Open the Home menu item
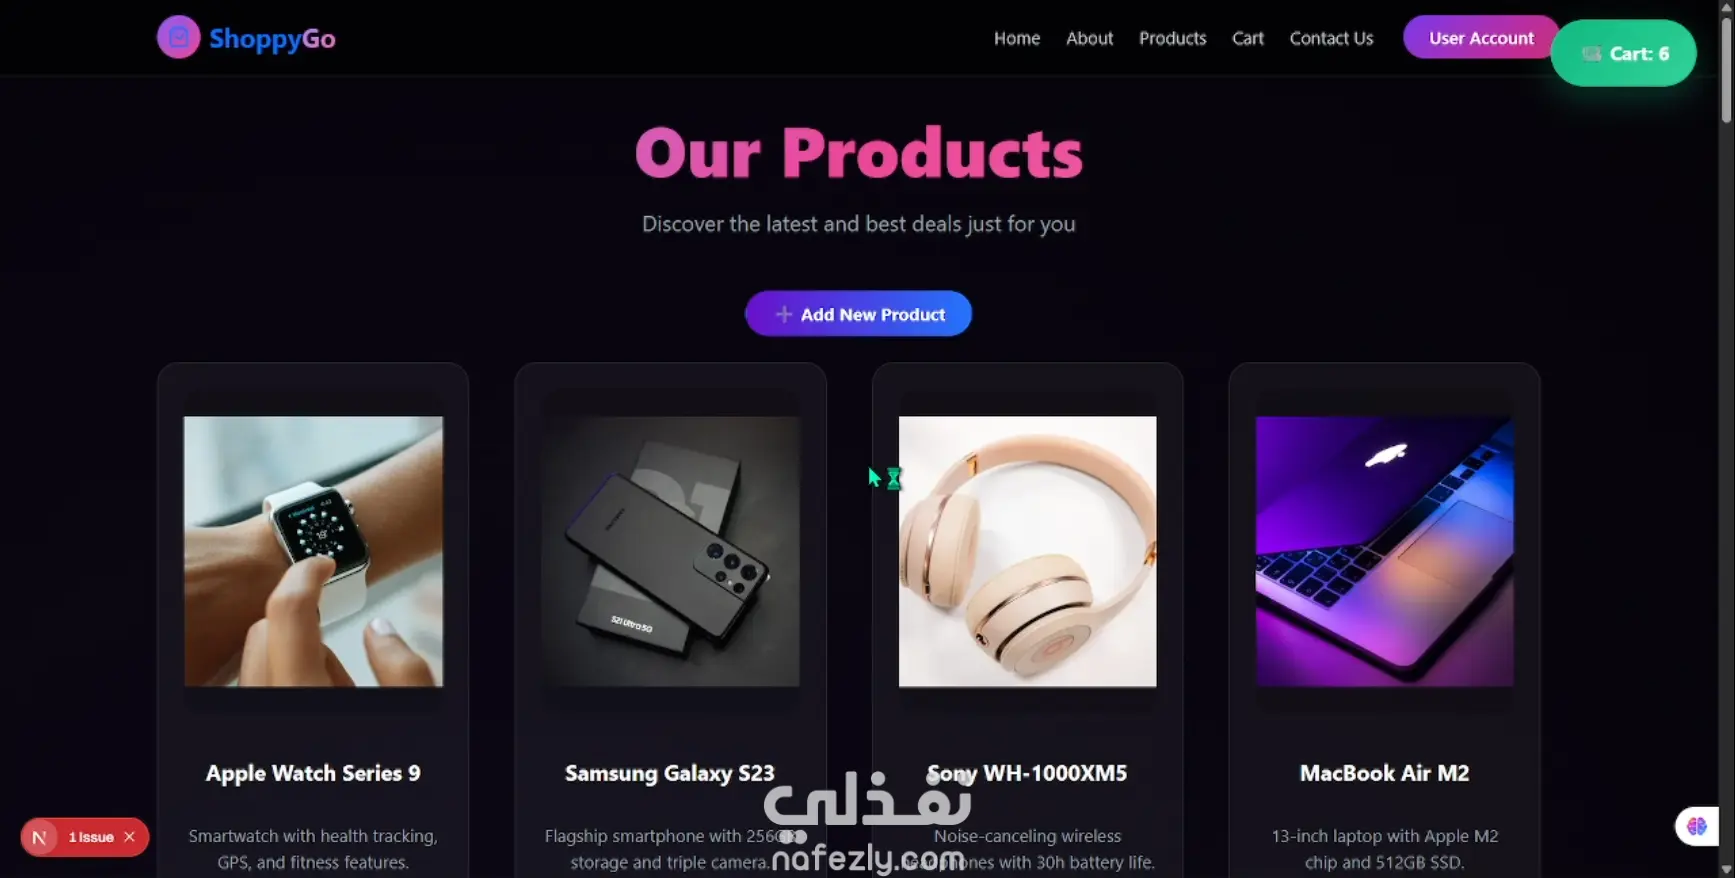Viewport: 1735px width, 878px height. 1017,38
